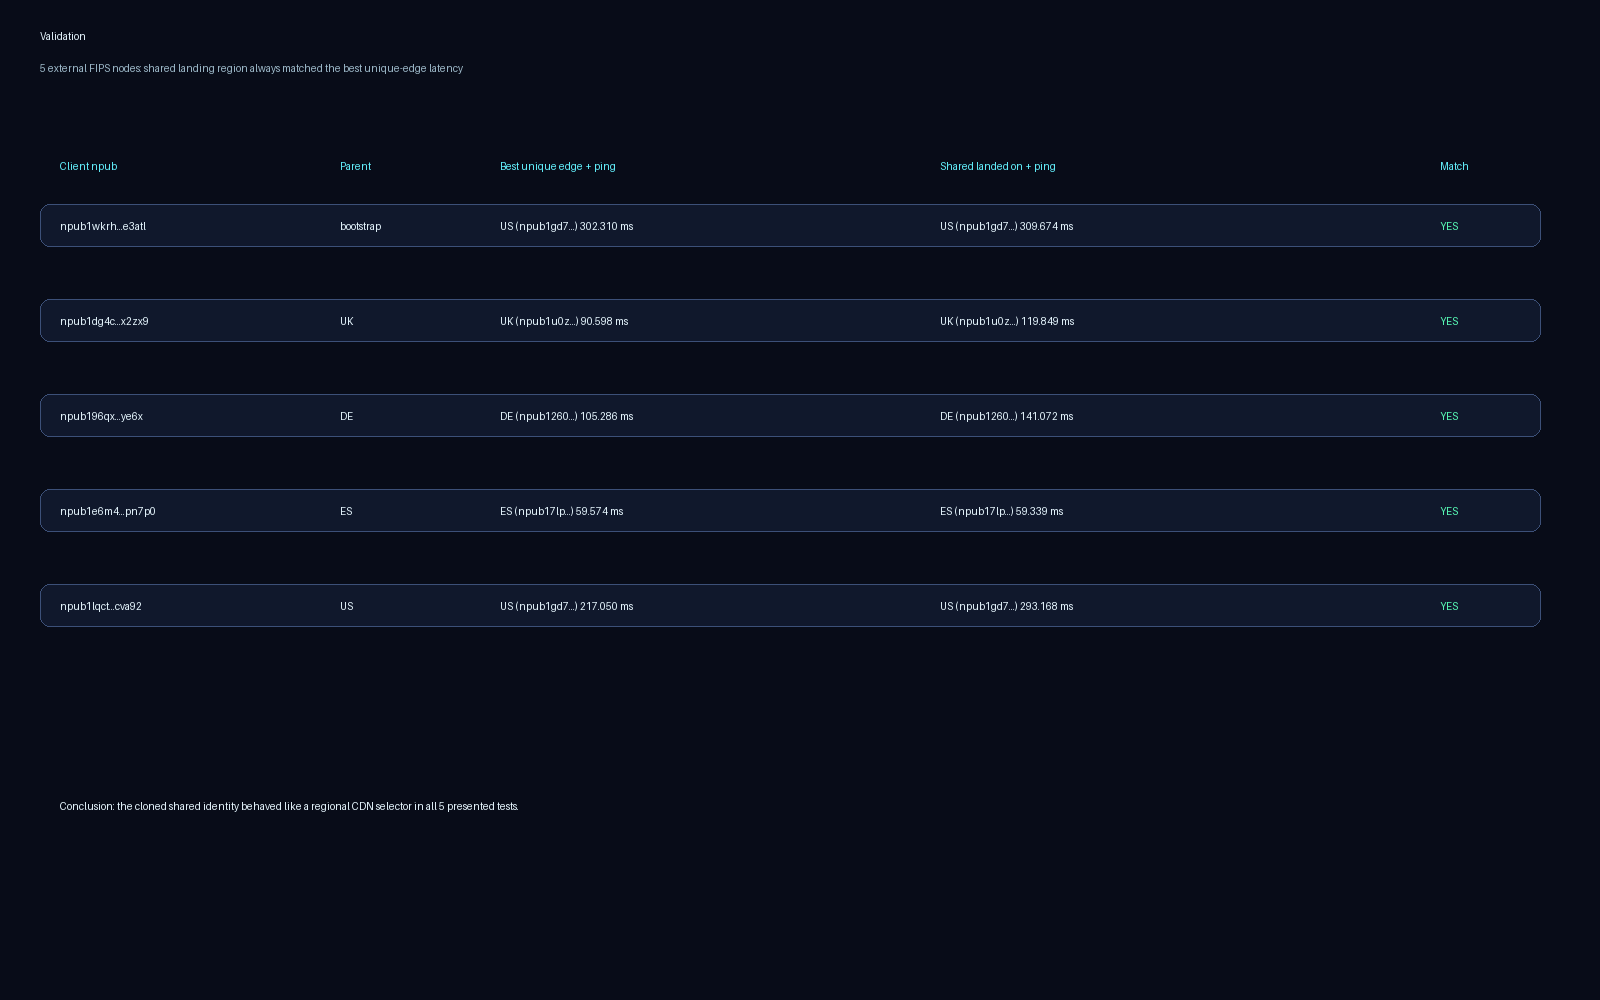Click the YES match for the ES row
The height and width of the screenshot is (1000, 1600).
(1449, 511)
